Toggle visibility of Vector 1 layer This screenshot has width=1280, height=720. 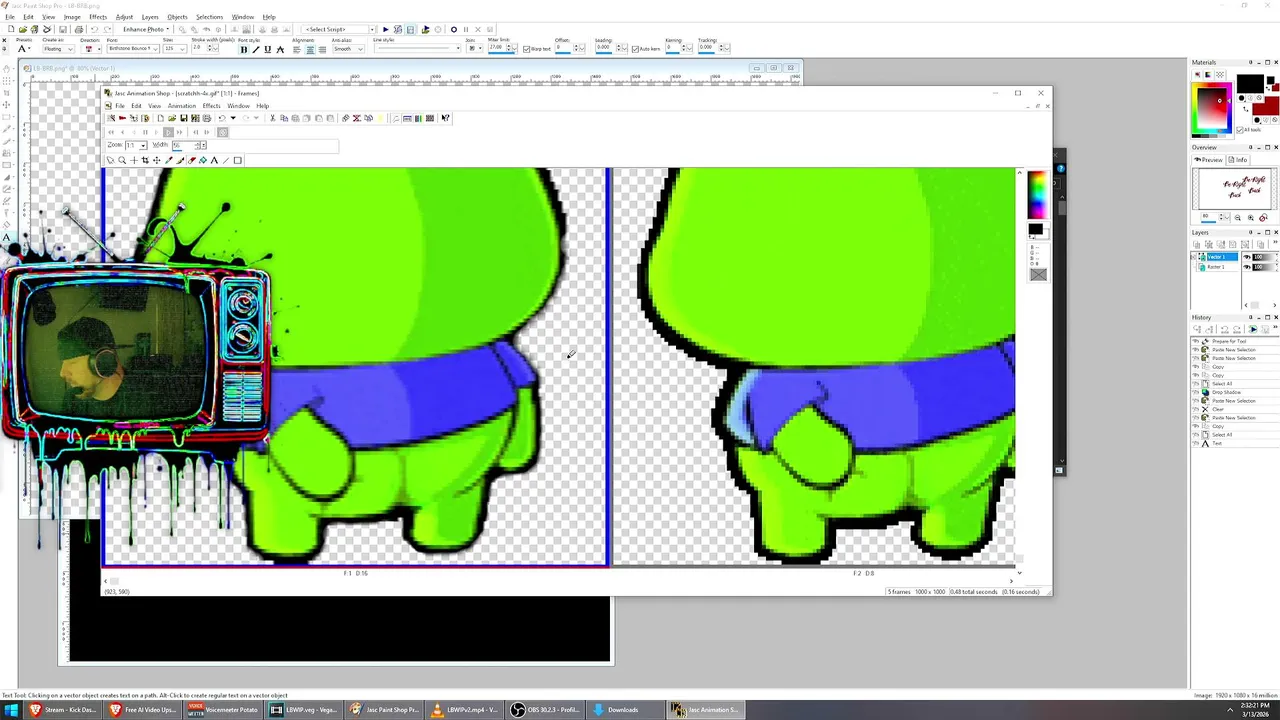1247,256
